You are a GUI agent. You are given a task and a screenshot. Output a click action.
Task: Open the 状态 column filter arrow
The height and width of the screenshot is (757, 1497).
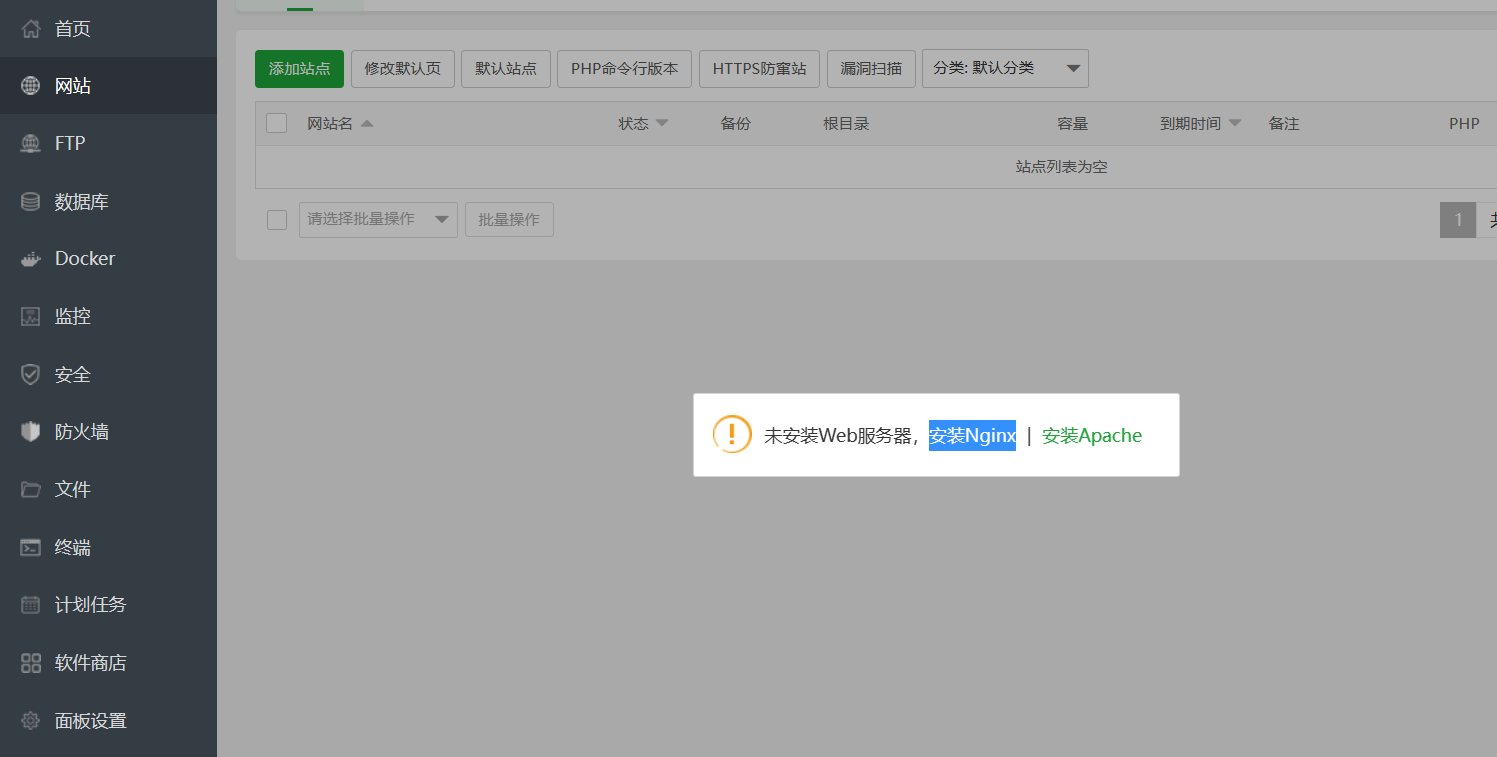662,123
